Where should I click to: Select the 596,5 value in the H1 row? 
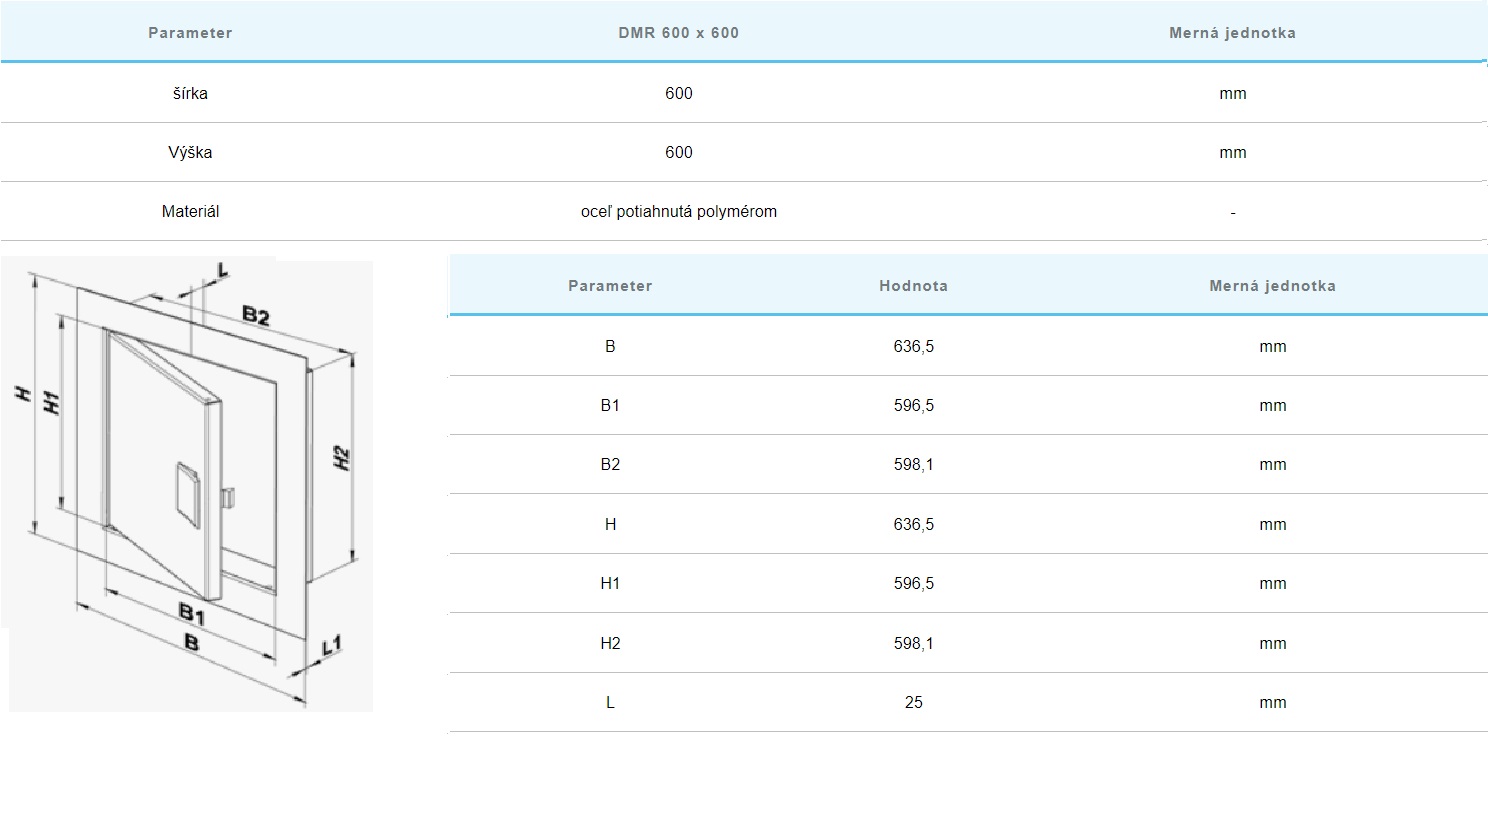coord(913,583)
